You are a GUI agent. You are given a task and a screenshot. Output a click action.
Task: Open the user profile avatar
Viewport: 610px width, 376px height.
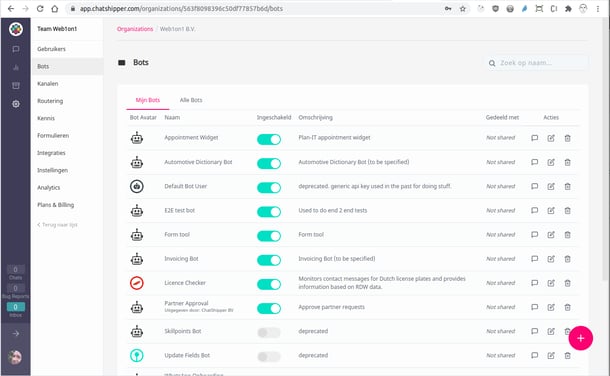point(15,357)
